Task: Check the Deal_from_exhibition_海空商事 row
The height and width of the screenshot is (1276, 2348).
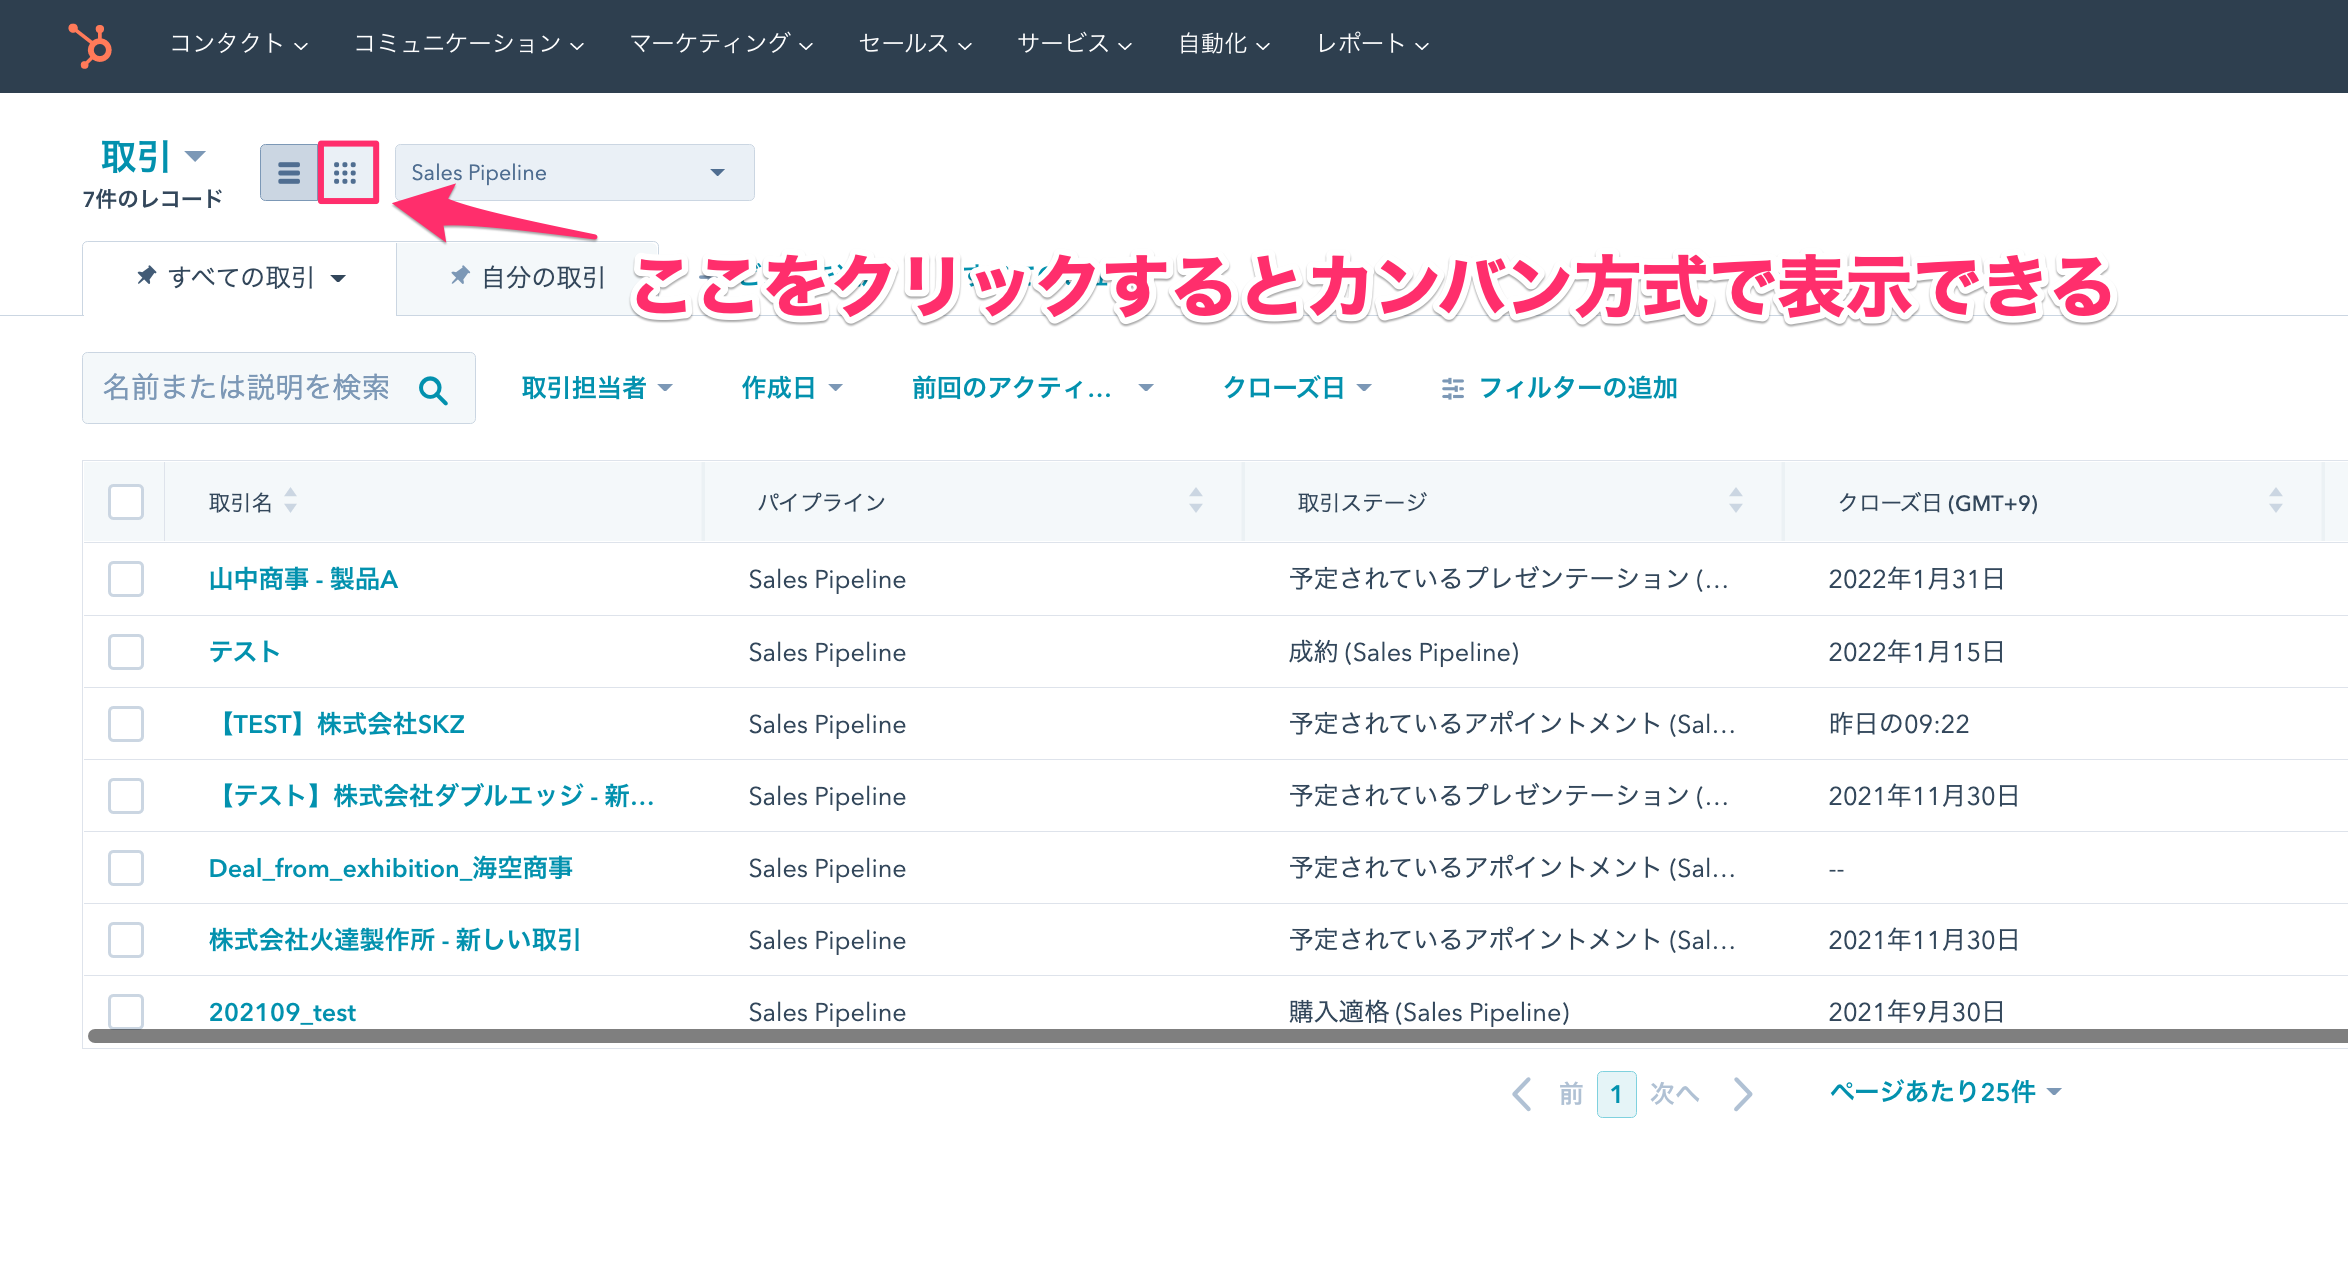Action: [126, 868]
